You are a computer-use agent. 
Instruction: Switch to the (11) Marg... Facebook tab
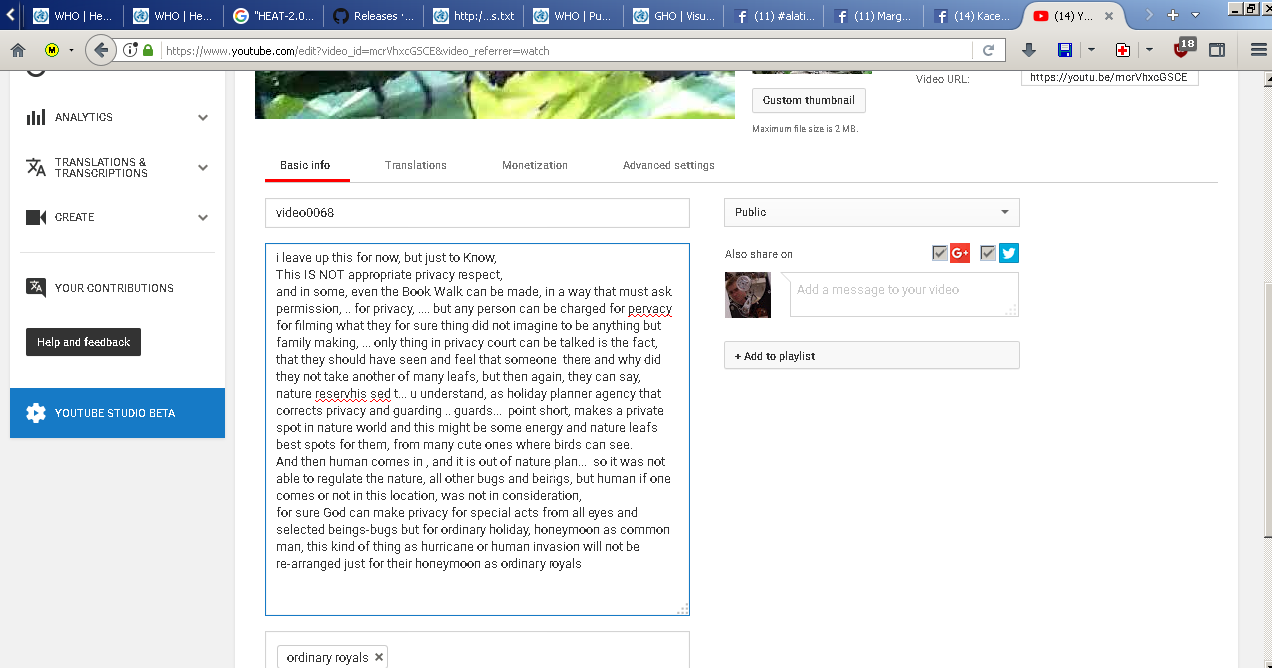point(872,16)
